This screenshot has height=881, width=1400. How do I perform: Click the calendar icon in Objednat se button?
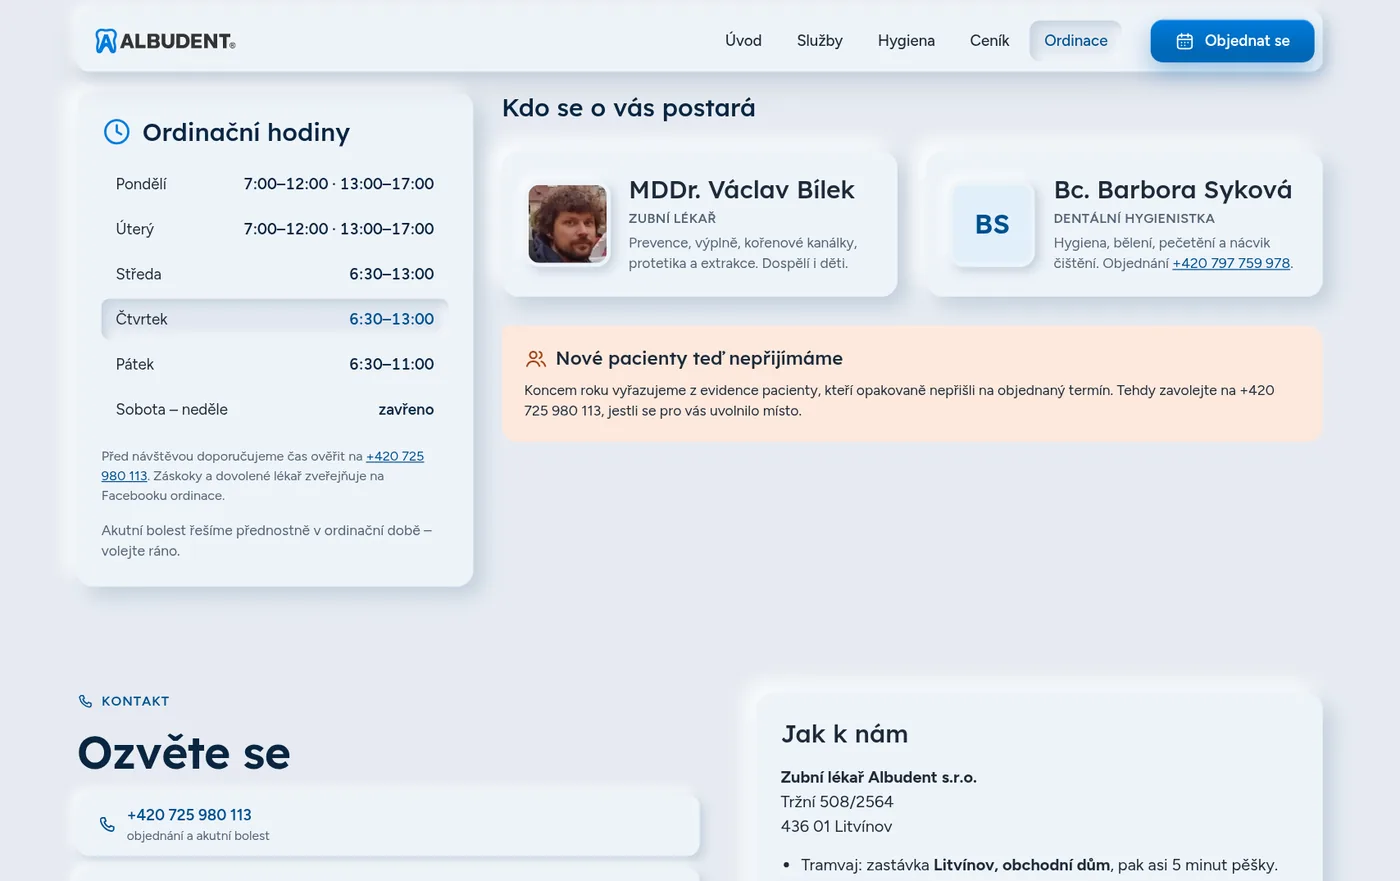pos(1184,41)
